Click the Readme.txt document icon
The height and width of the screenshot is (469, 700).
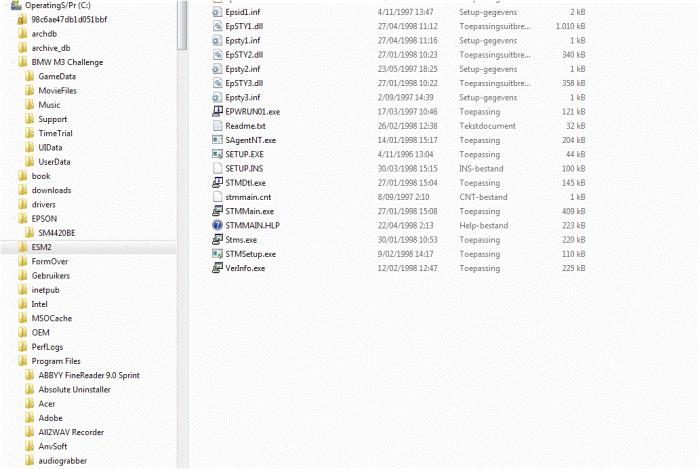217,126
